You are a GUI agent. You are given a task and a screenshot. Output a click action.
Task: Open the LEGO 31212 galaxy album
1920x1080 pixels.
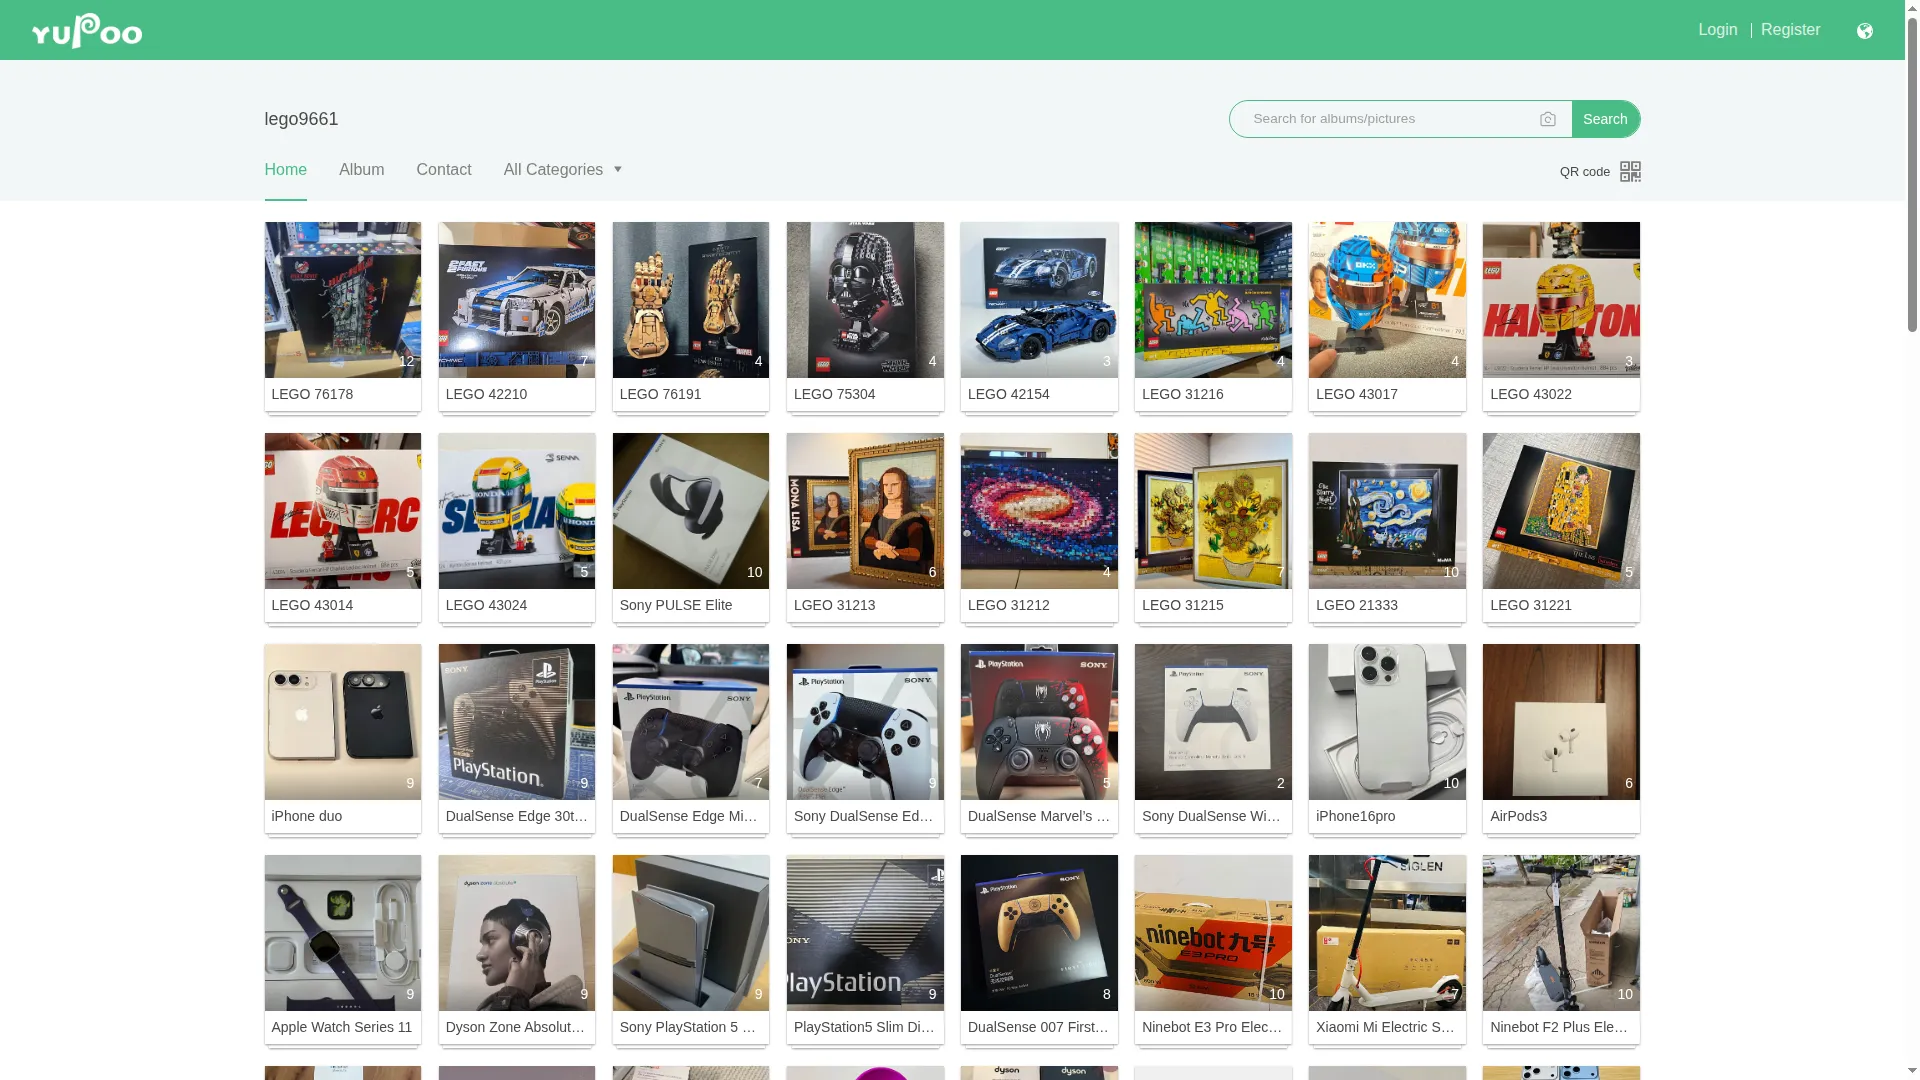pyautogui.click(x=1039, y=511)
